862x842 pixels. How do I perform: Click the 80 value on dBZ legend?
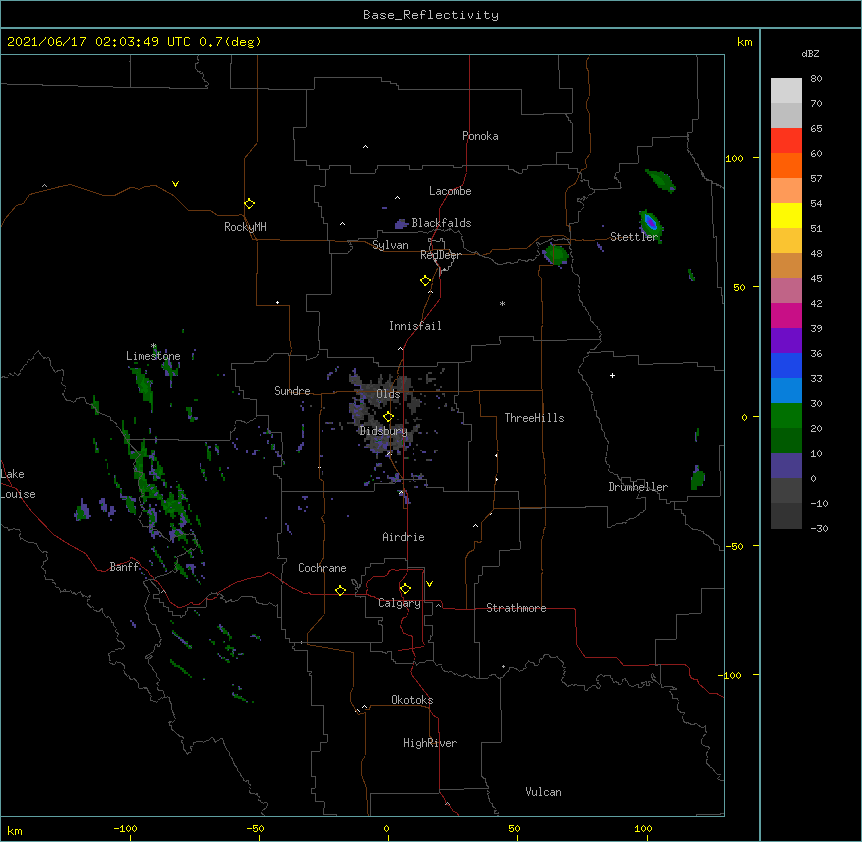tap(816, 79)
